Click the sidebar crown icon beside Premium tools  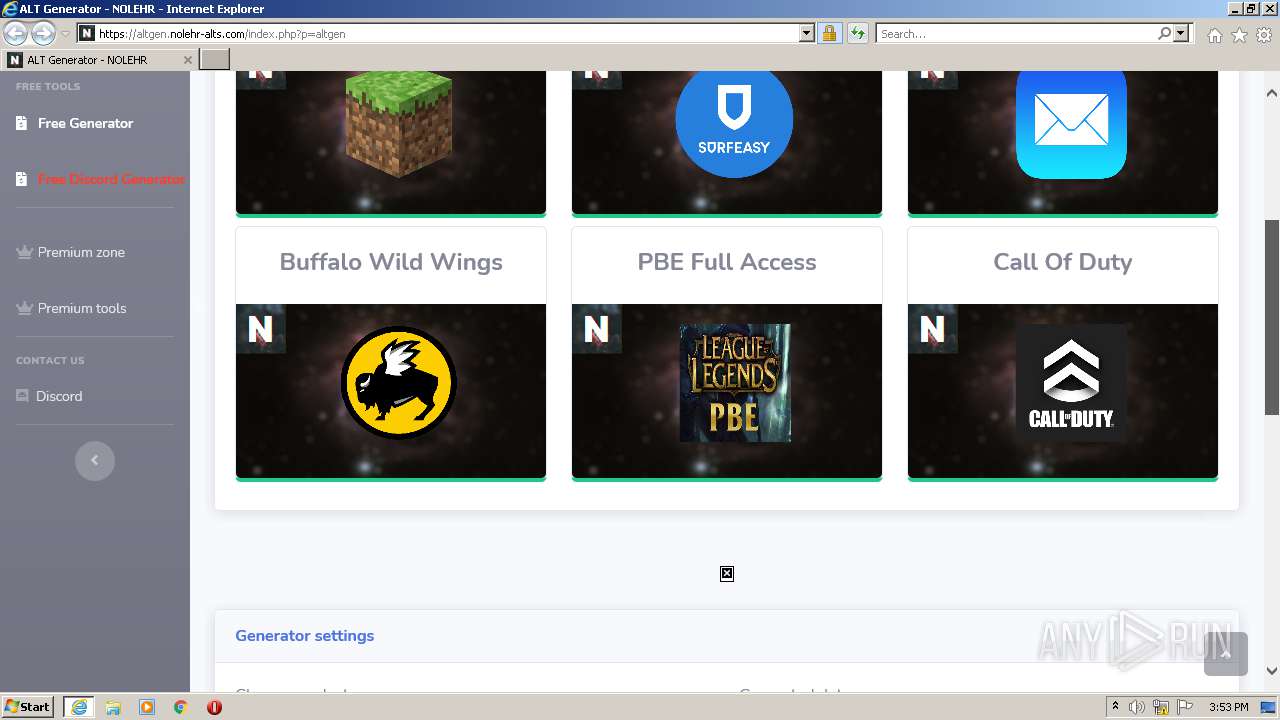(x=24, y=308)
